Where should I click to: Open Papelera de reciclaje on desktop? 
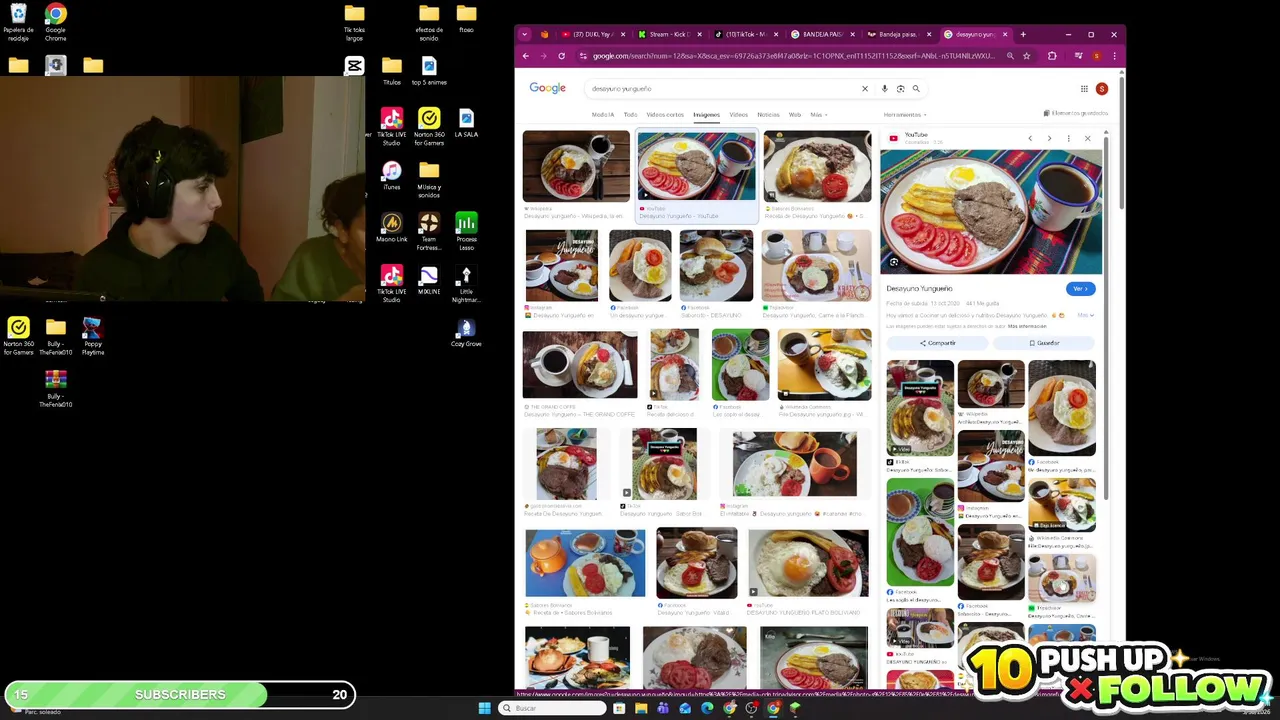tap(18, 20)
